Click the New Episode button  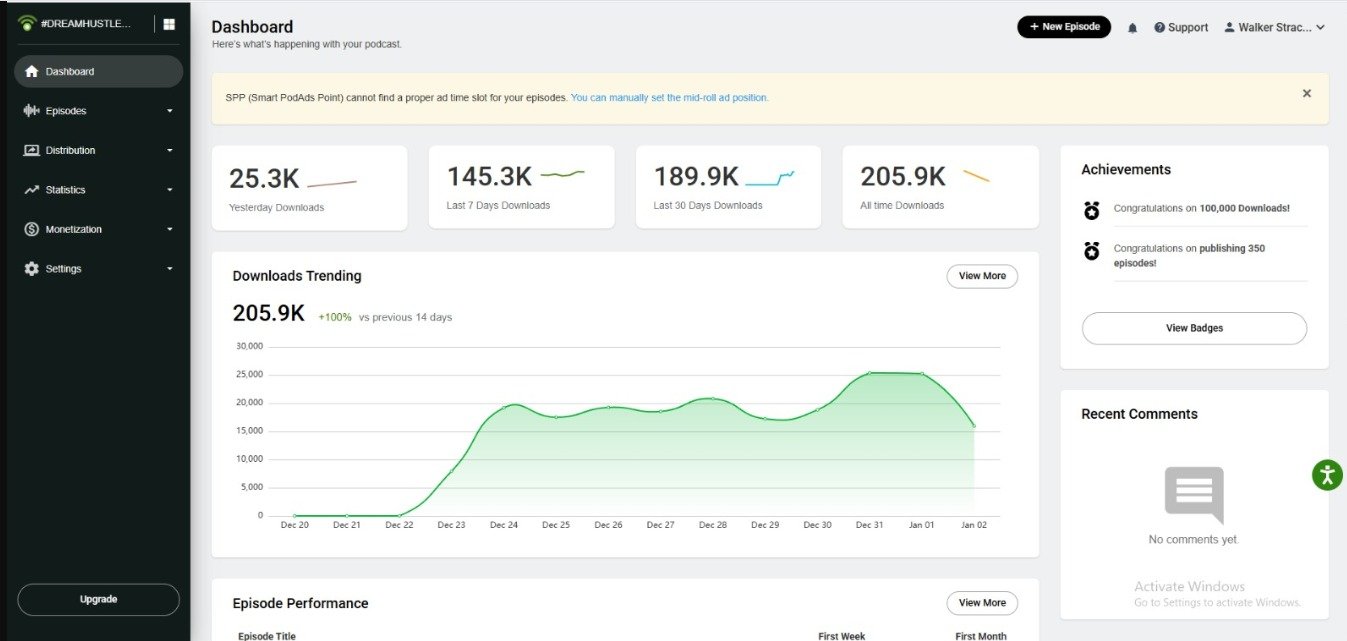1063,27
